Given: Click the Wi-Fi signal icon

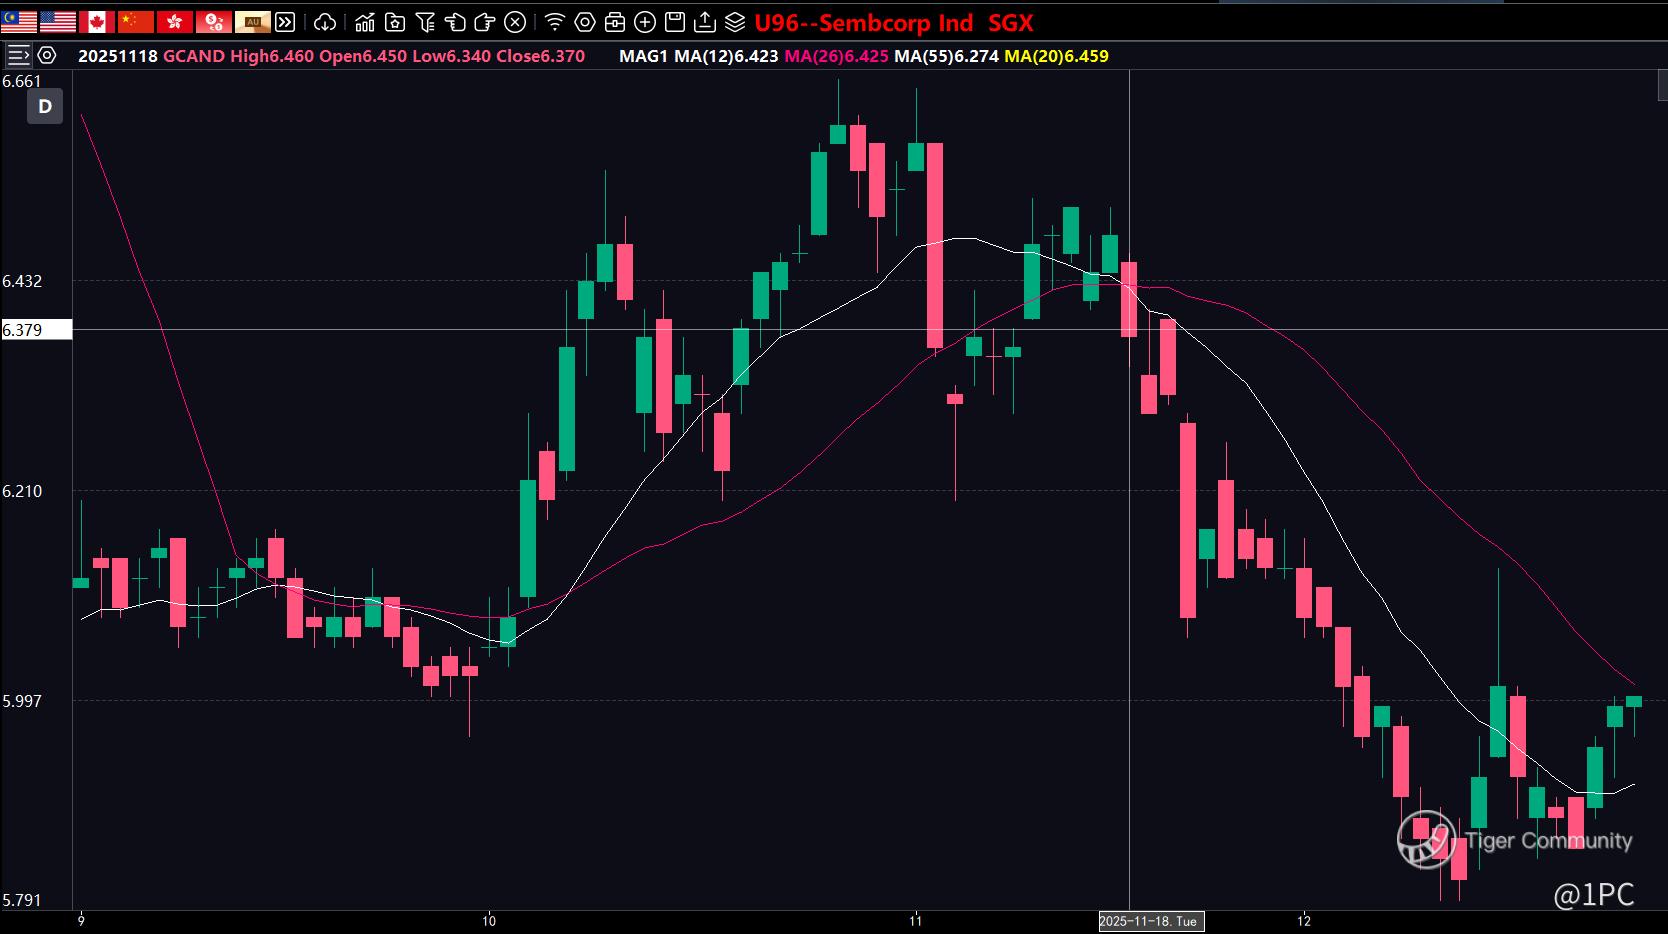Looking at the screenshot, I should [x=555, y=22].
